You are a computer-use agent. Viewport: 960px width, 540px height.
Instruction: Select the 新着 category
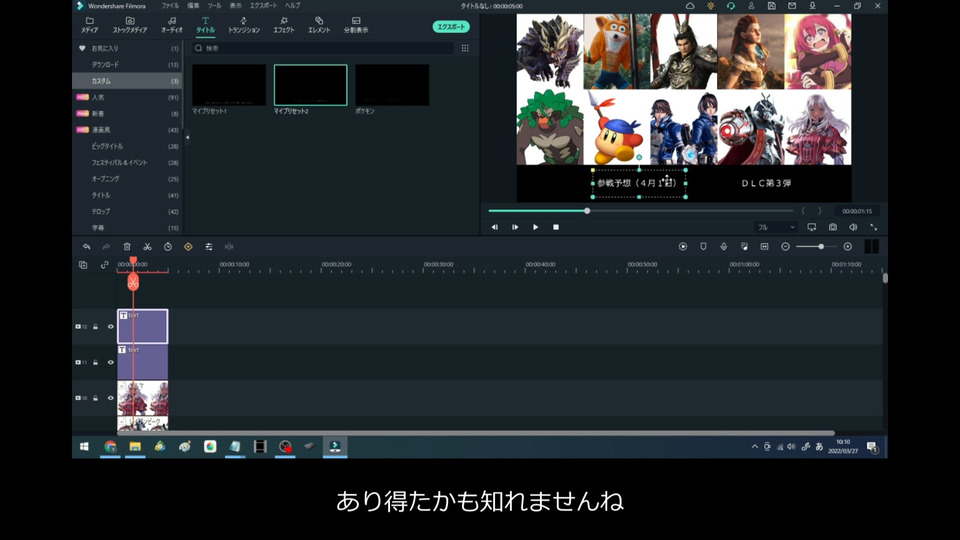[x=127, y=113]
